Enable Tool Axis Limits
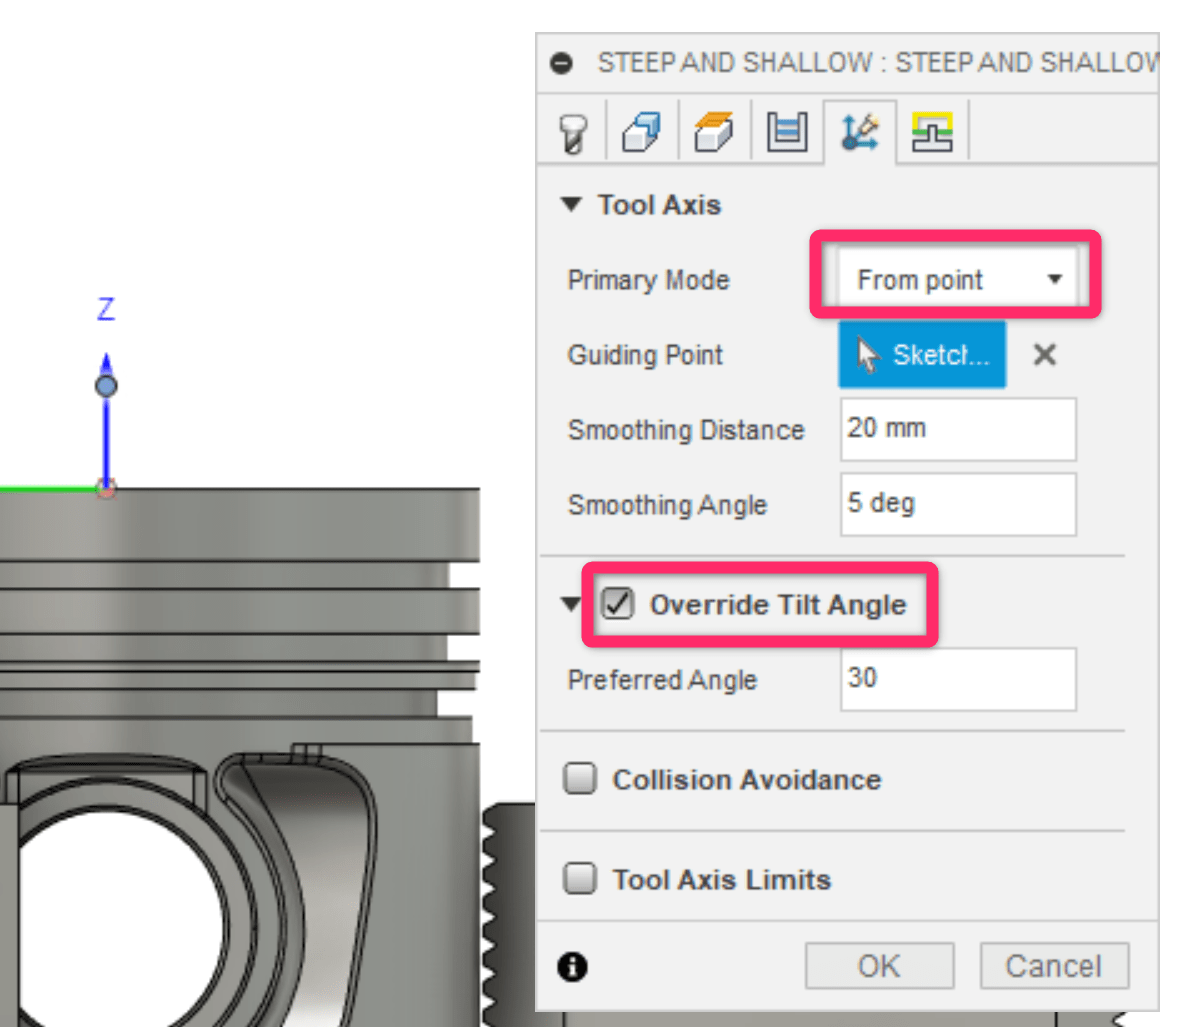Viewport: 1179px width, 1027px height. coord(579,878)
